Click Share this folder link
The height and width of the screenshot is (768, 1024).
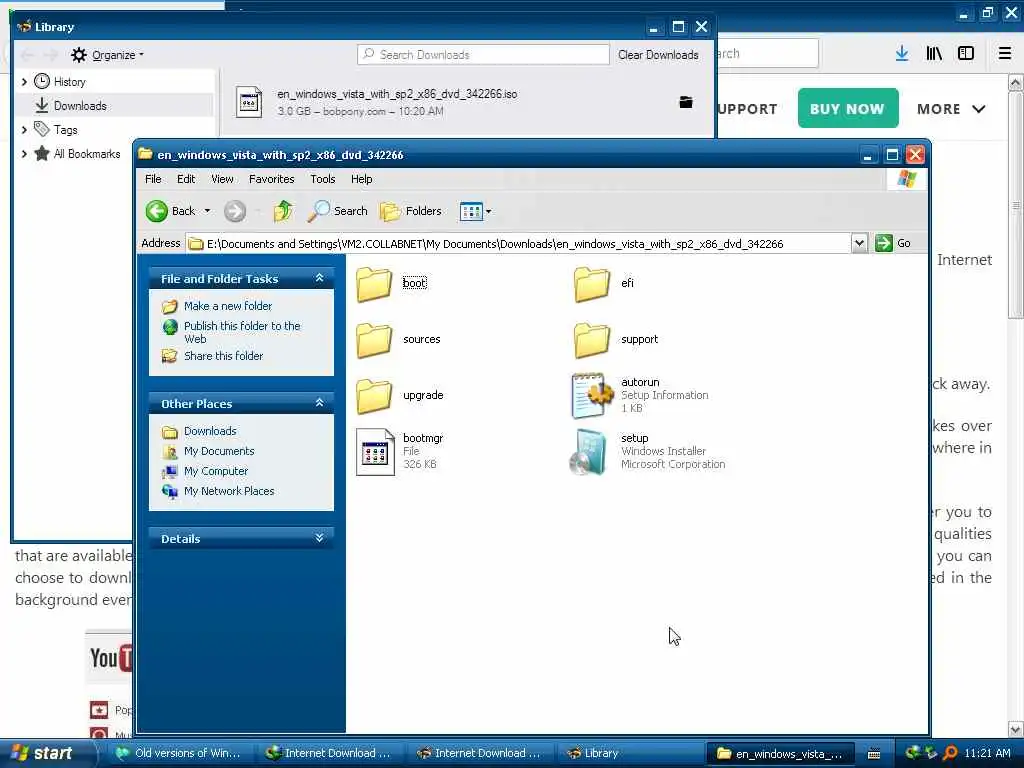[223, 356]
